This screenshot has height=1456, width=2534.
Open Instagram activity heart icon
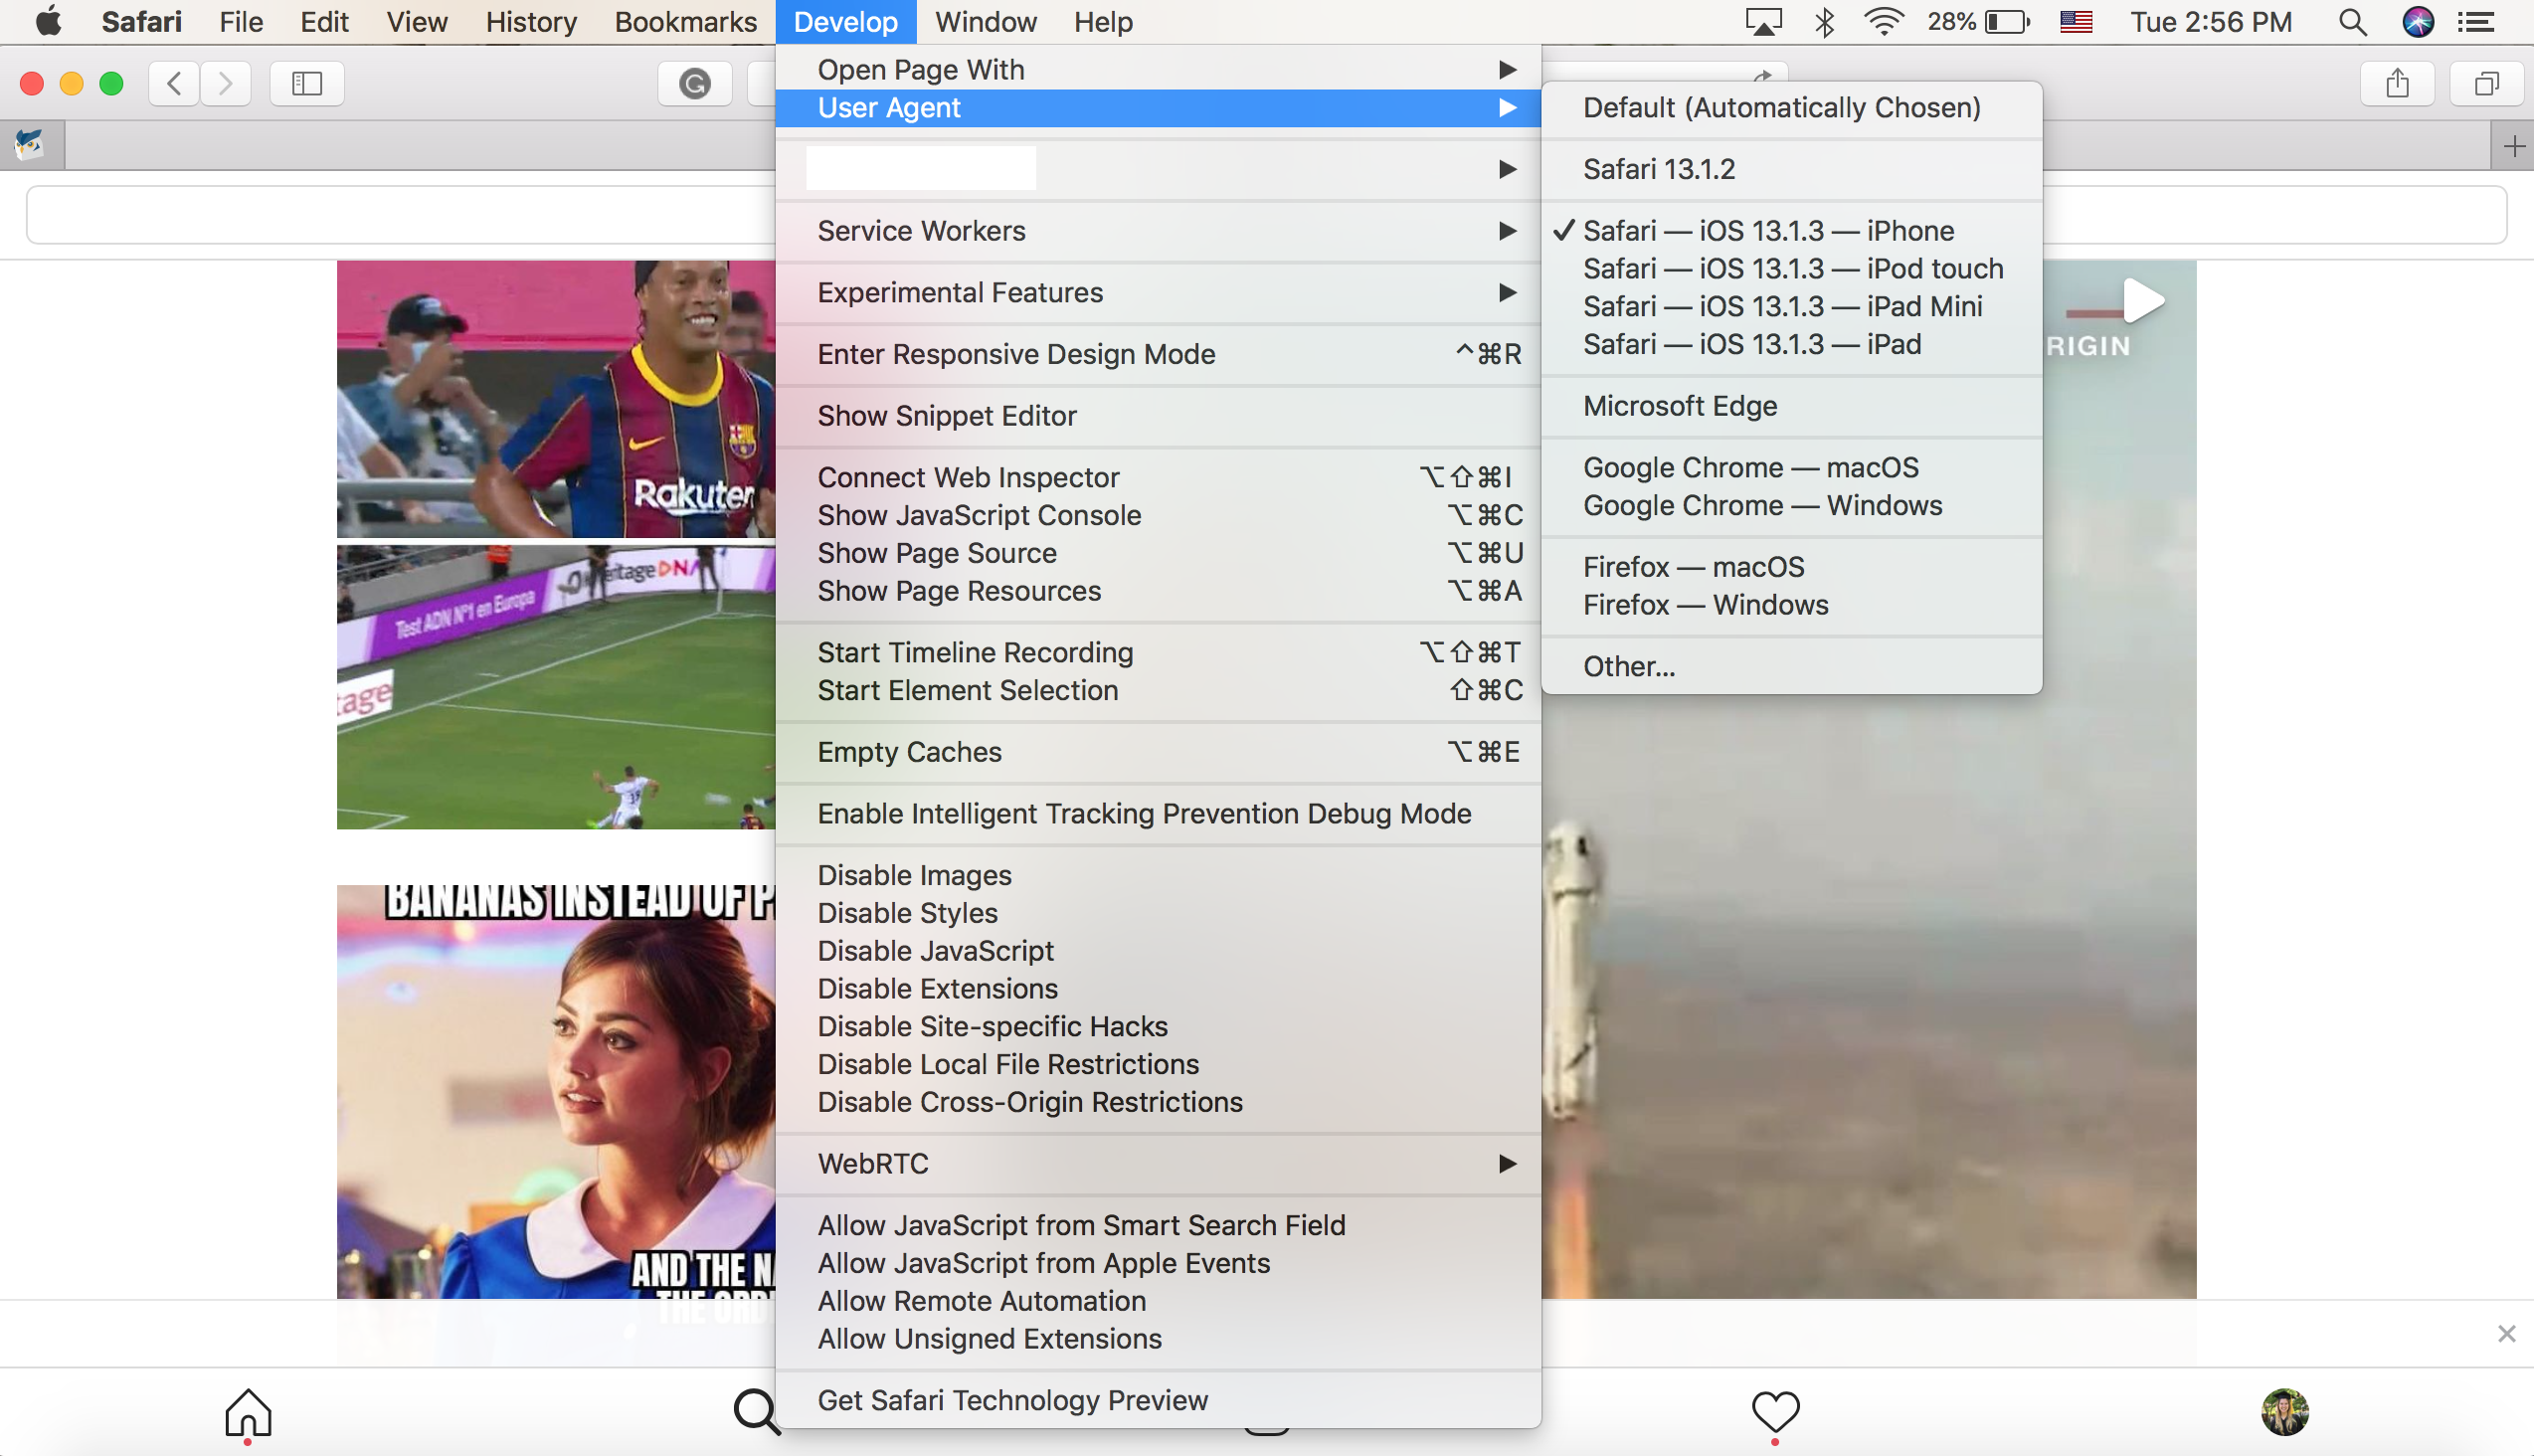pyautogui.click(x=1776, y=1411)
